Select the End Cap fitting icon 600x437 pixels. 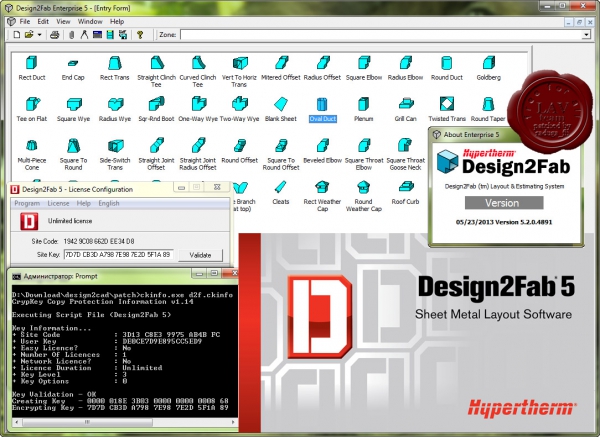[x=73, y=63]
